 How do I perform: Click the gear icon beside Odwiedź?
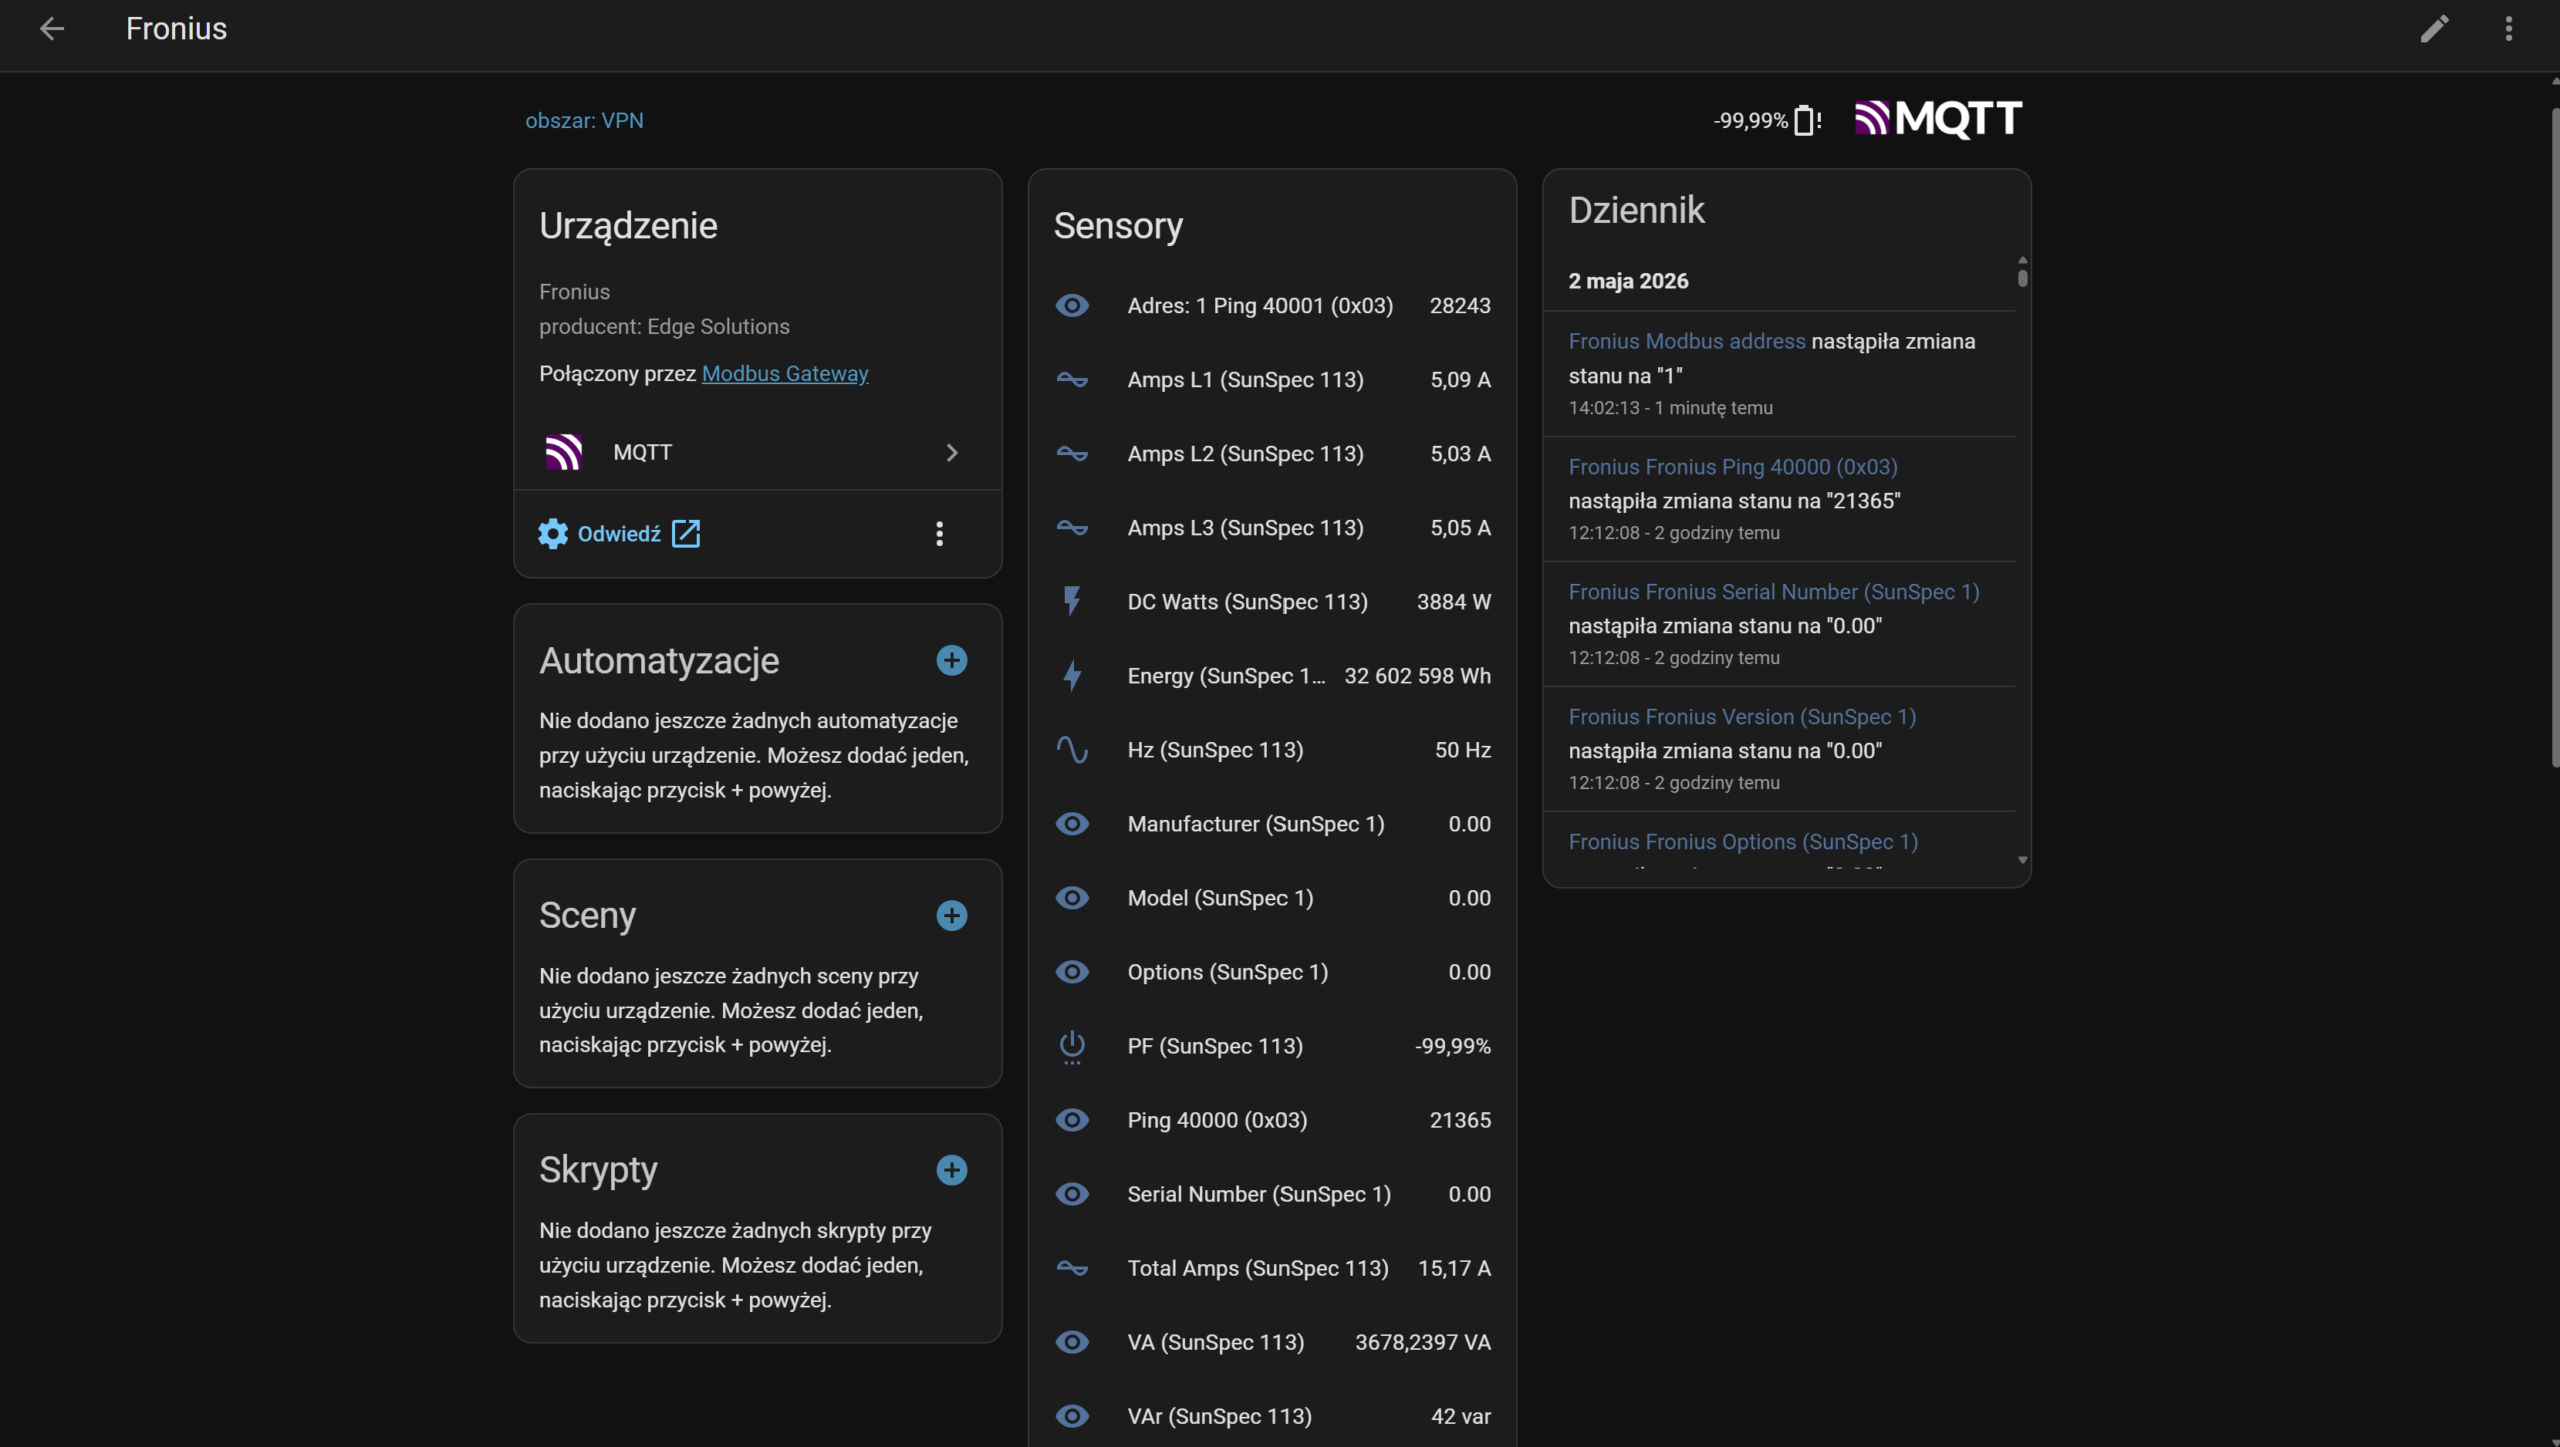(552, 534)
